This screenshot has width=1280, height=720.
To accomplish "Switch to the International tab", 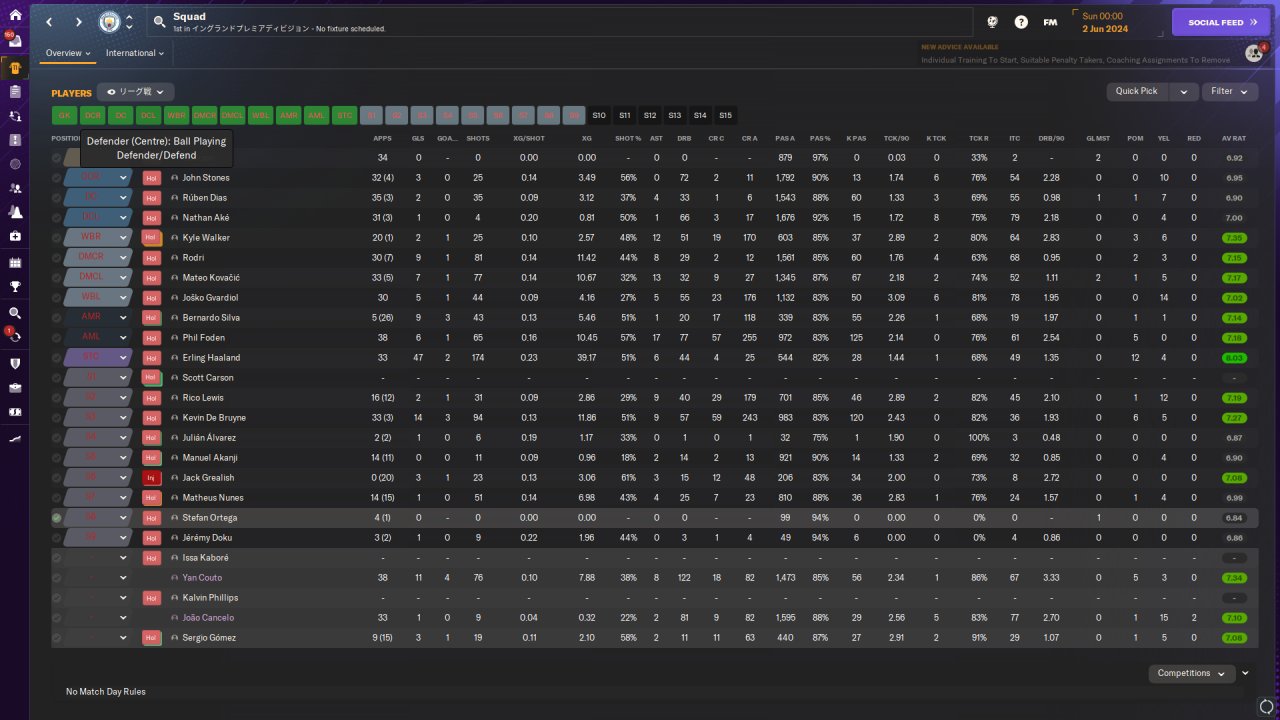I will coord(135,53).
